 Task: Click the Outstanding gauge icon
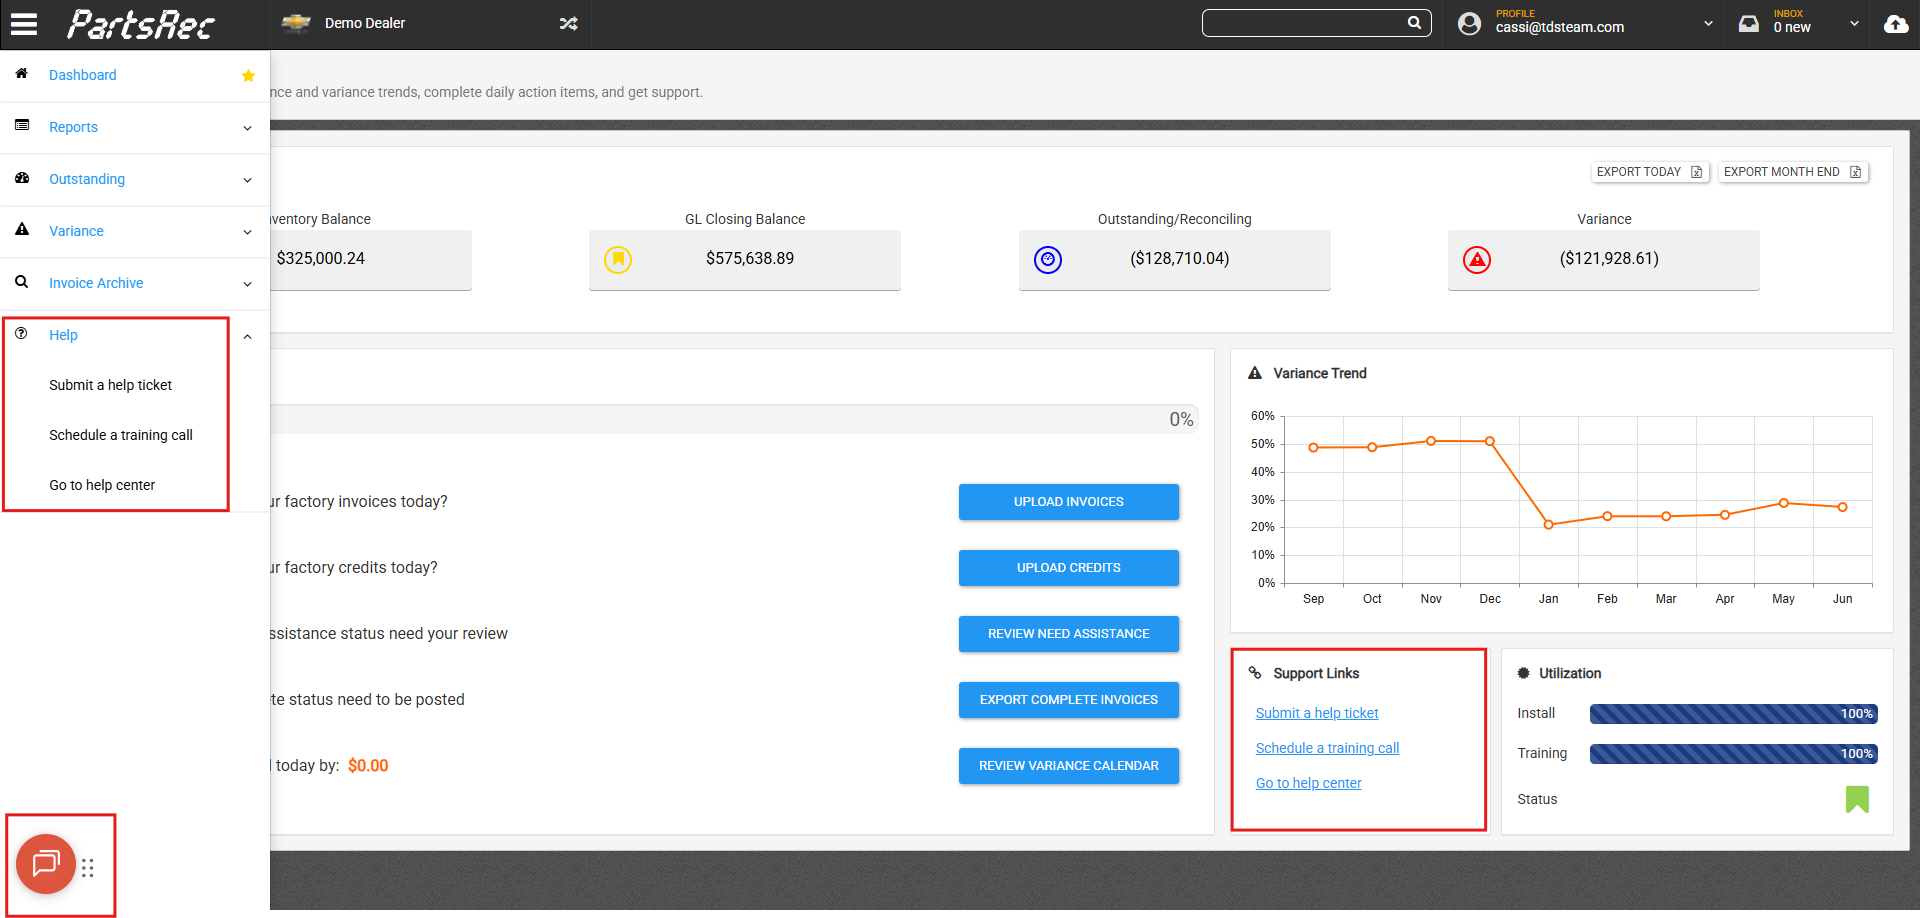22,178
